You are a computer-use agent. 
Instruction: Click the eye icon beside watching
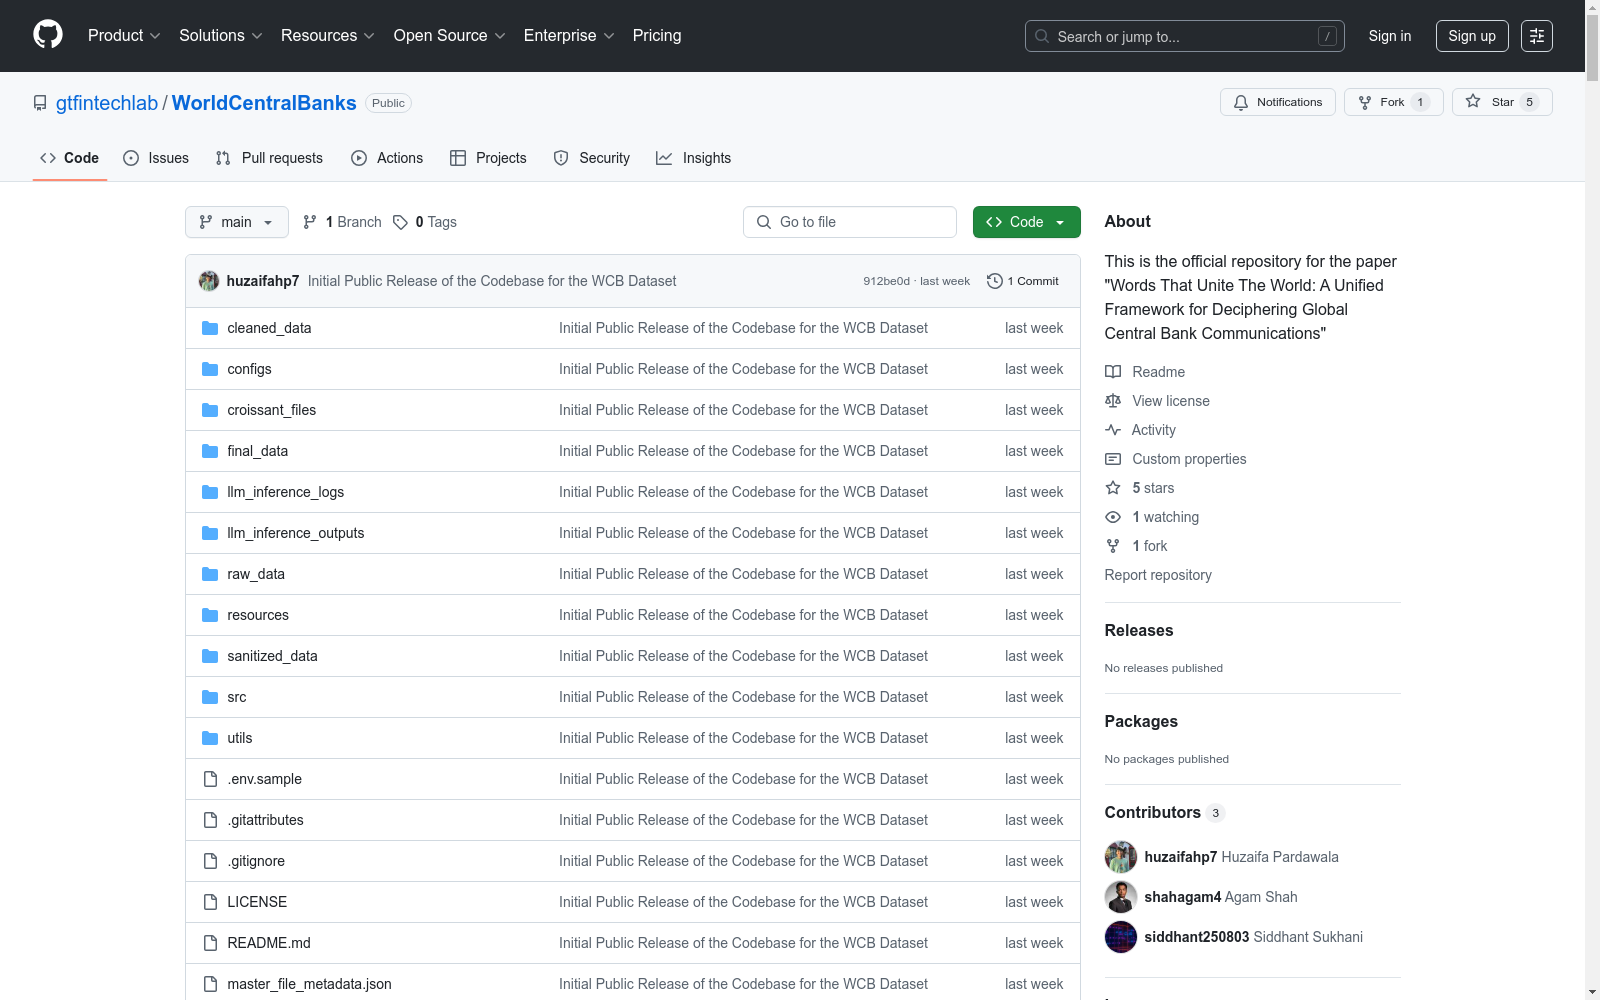pos(1113,517)
